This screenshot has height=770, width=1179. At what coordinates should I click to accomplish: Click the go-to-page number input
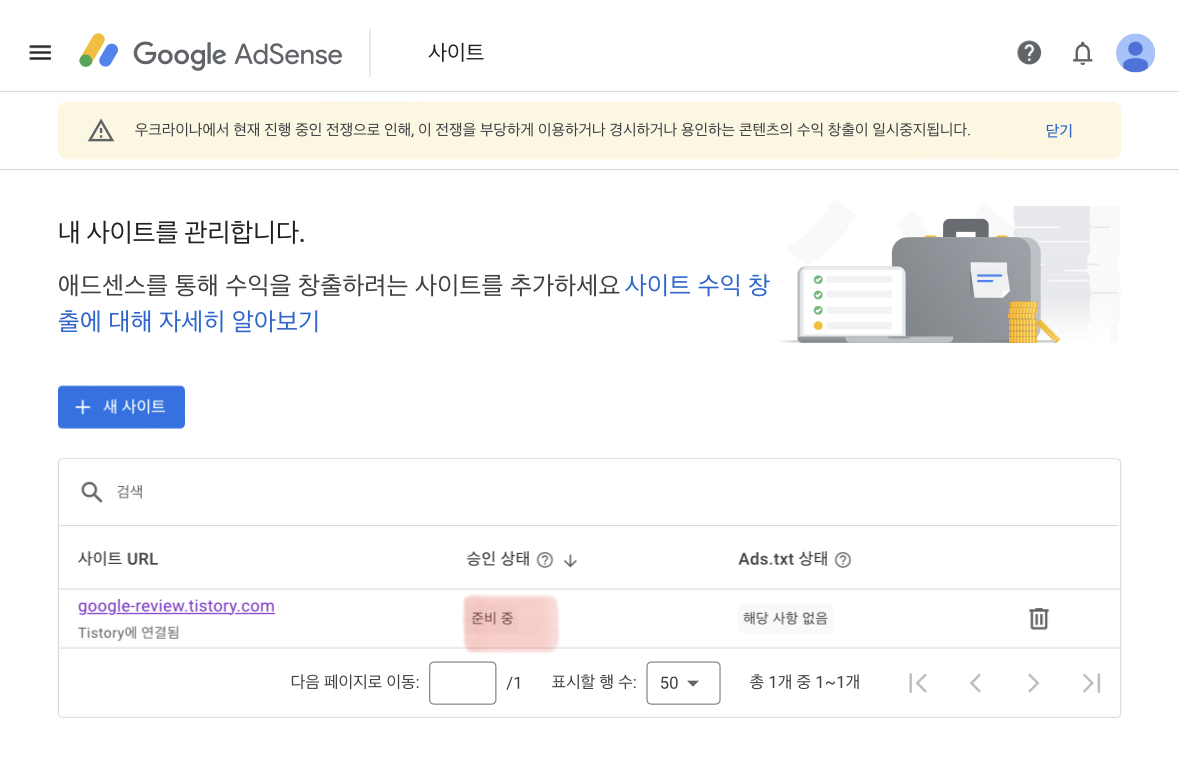(x=462, y=683)
